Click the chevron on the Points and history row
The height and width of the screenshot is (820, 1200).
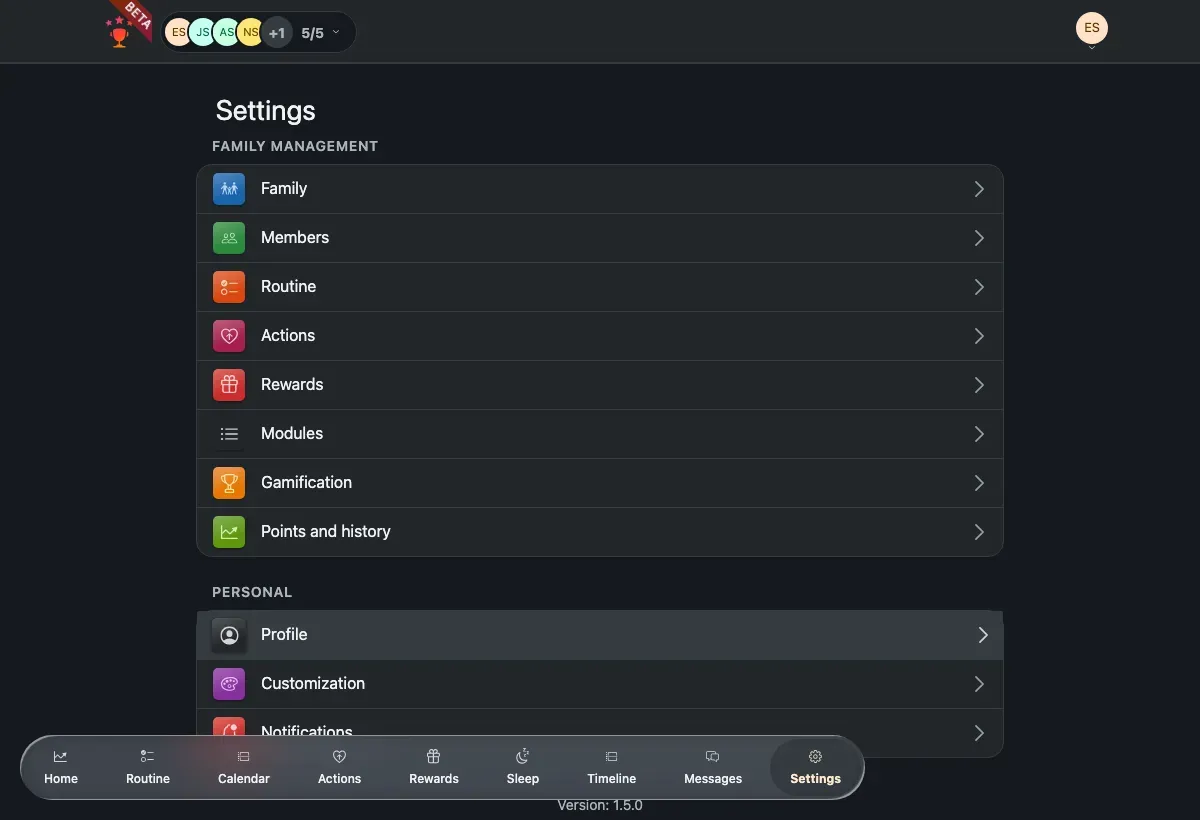click(x=979, y=532)
